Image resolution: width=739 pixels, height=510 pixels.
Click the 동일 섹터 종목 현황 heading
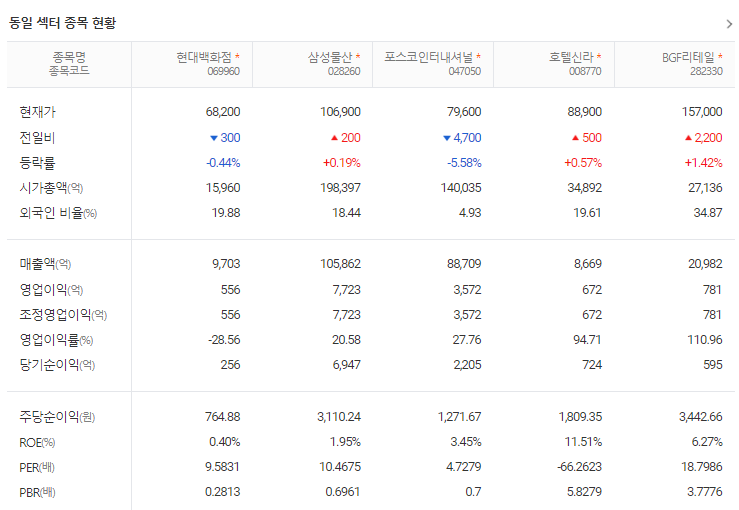tap(62, 23)
